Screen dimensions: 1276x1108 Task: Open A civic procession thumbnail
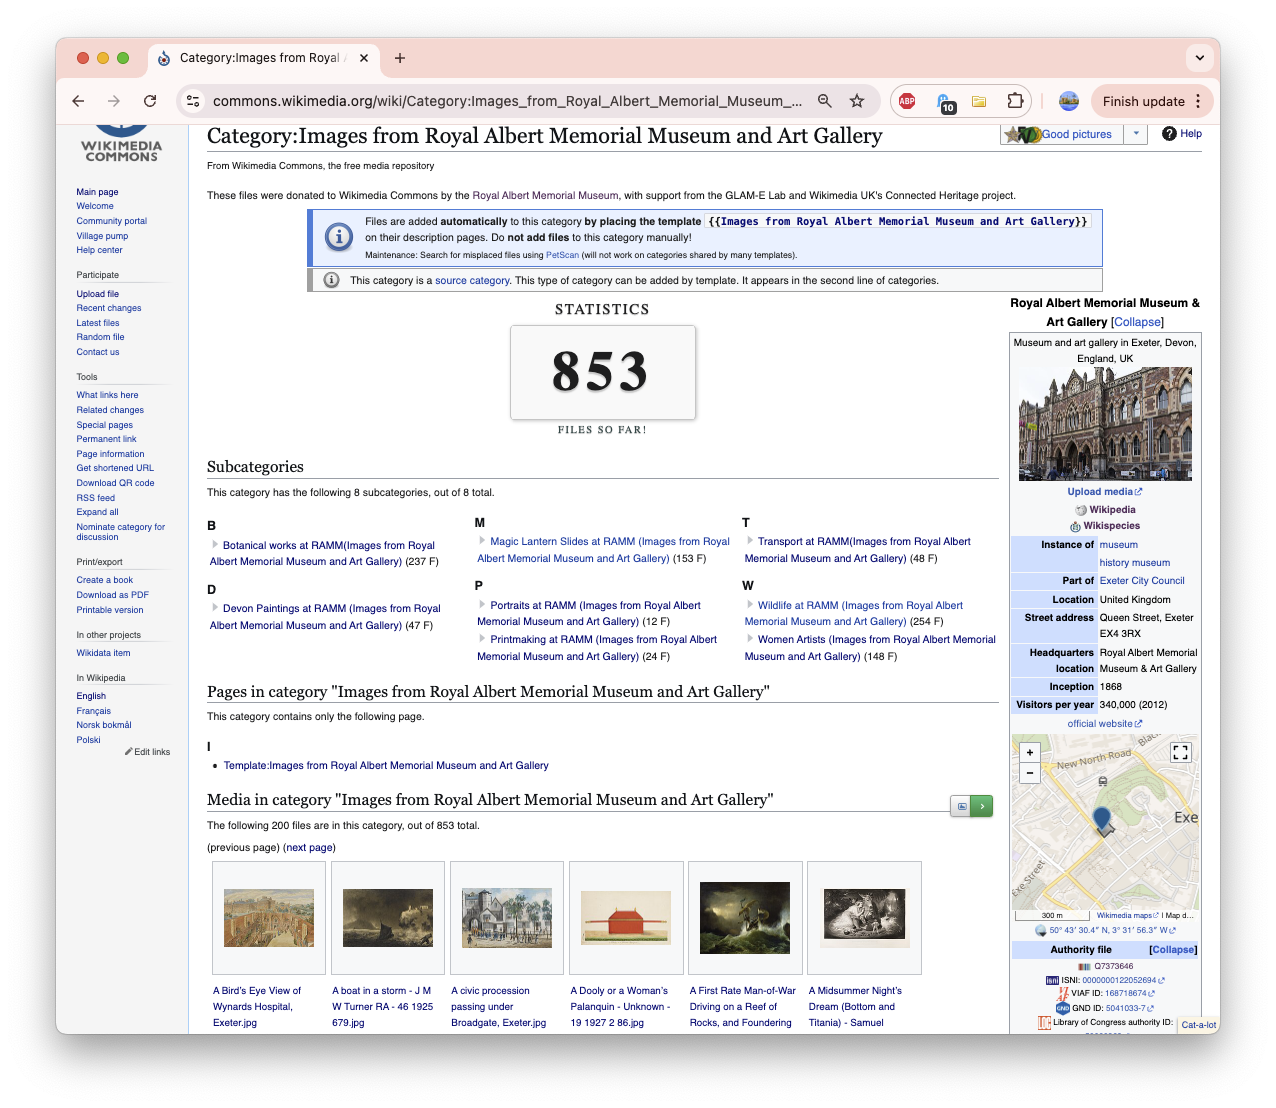click(507, 918)
